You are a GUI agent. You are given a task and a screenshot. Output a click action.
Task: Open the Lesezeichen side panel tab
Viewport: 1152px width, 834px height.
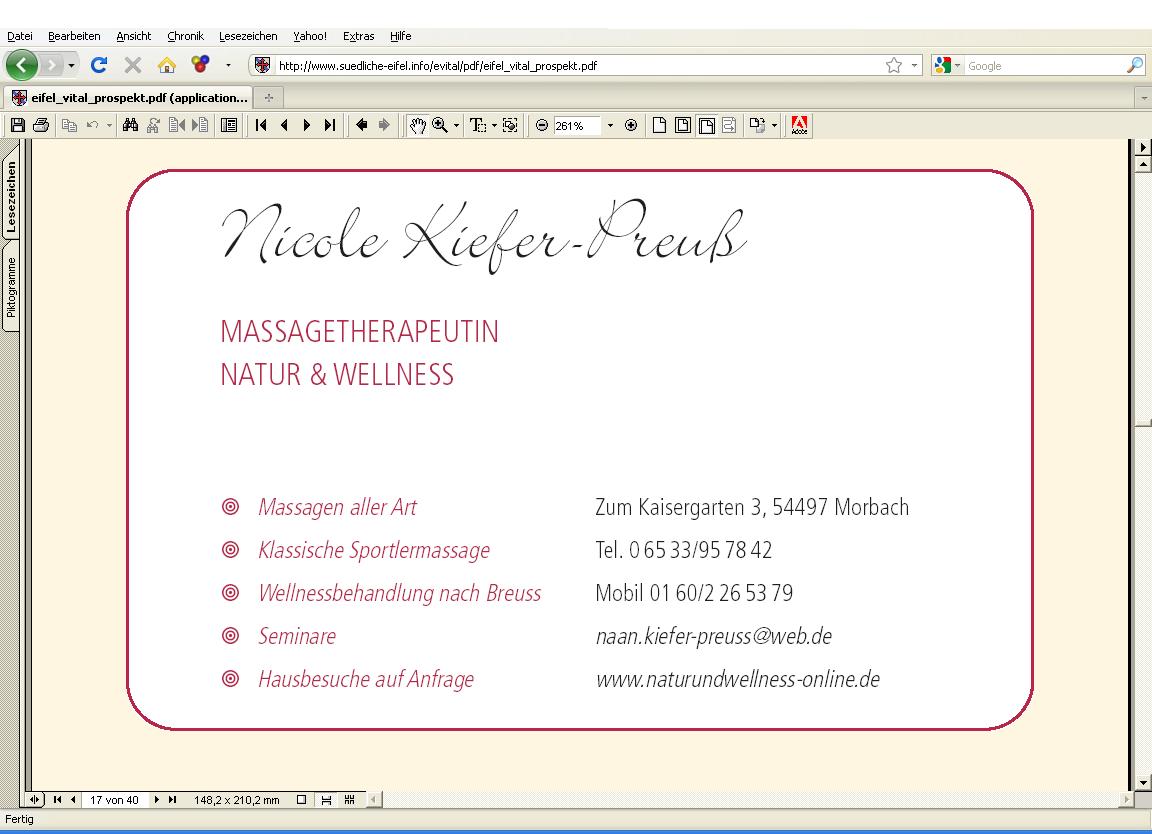11,197
